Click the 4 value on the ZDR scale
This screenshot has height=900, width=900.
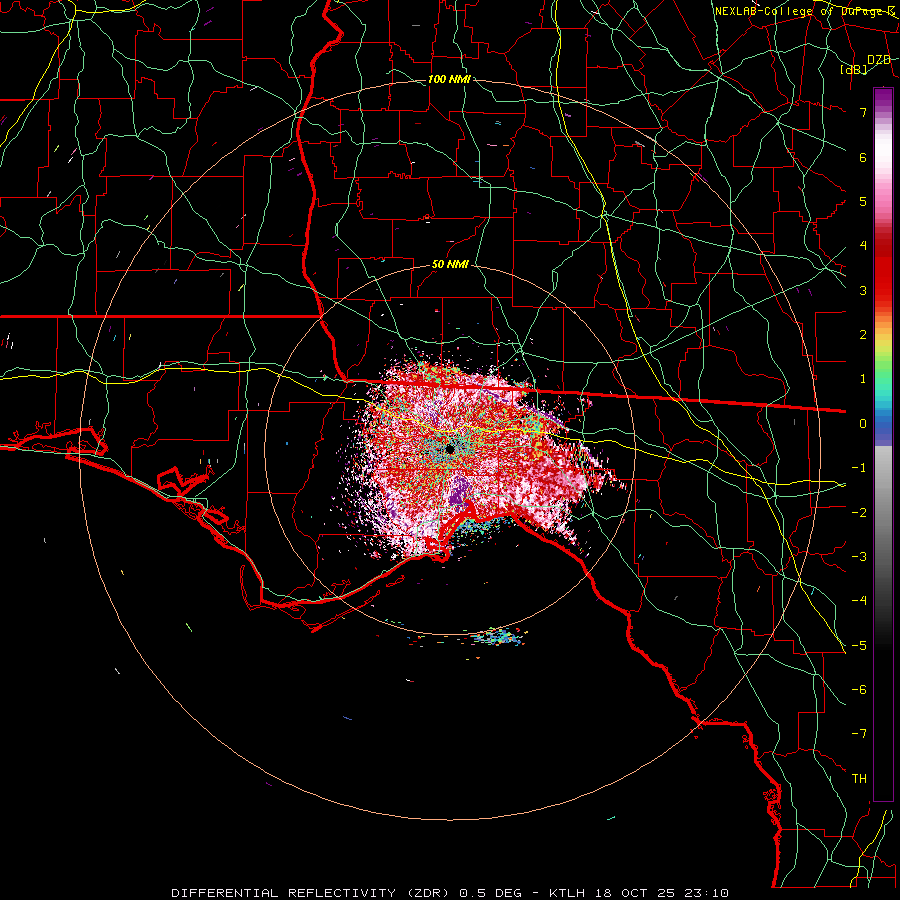[x=863, y=246]
